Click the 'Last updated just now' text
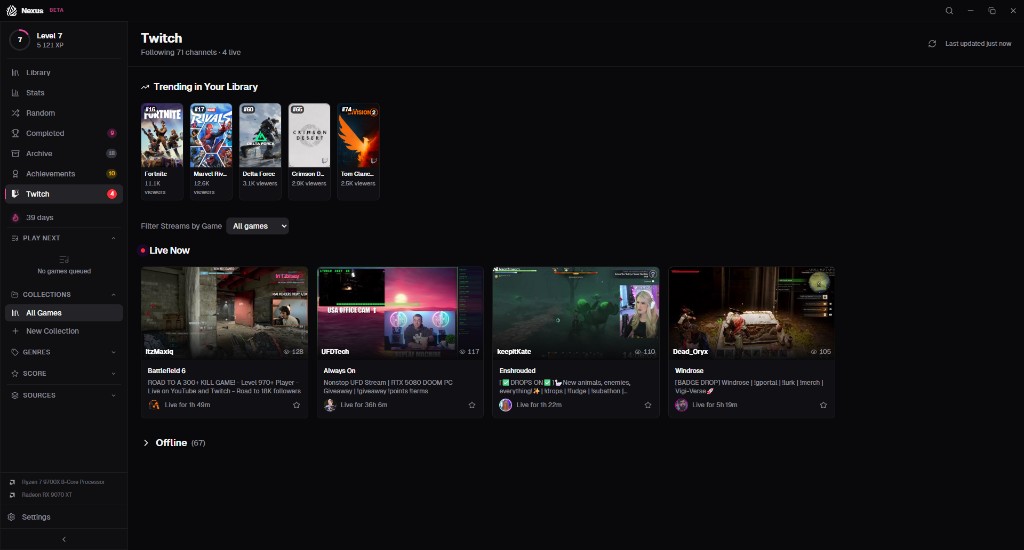This screenshot has width=1024, height=550. [x=978, y=44]
